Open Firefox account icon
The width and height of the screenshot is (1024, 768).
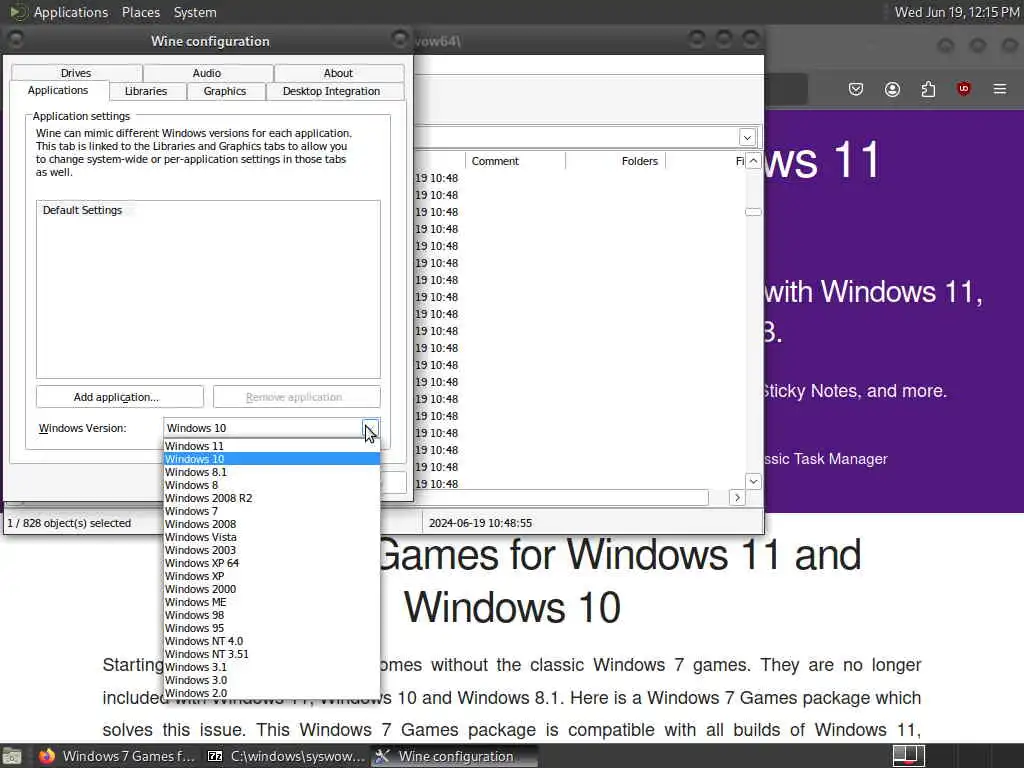pyautogui.click(x=892, y=89)
